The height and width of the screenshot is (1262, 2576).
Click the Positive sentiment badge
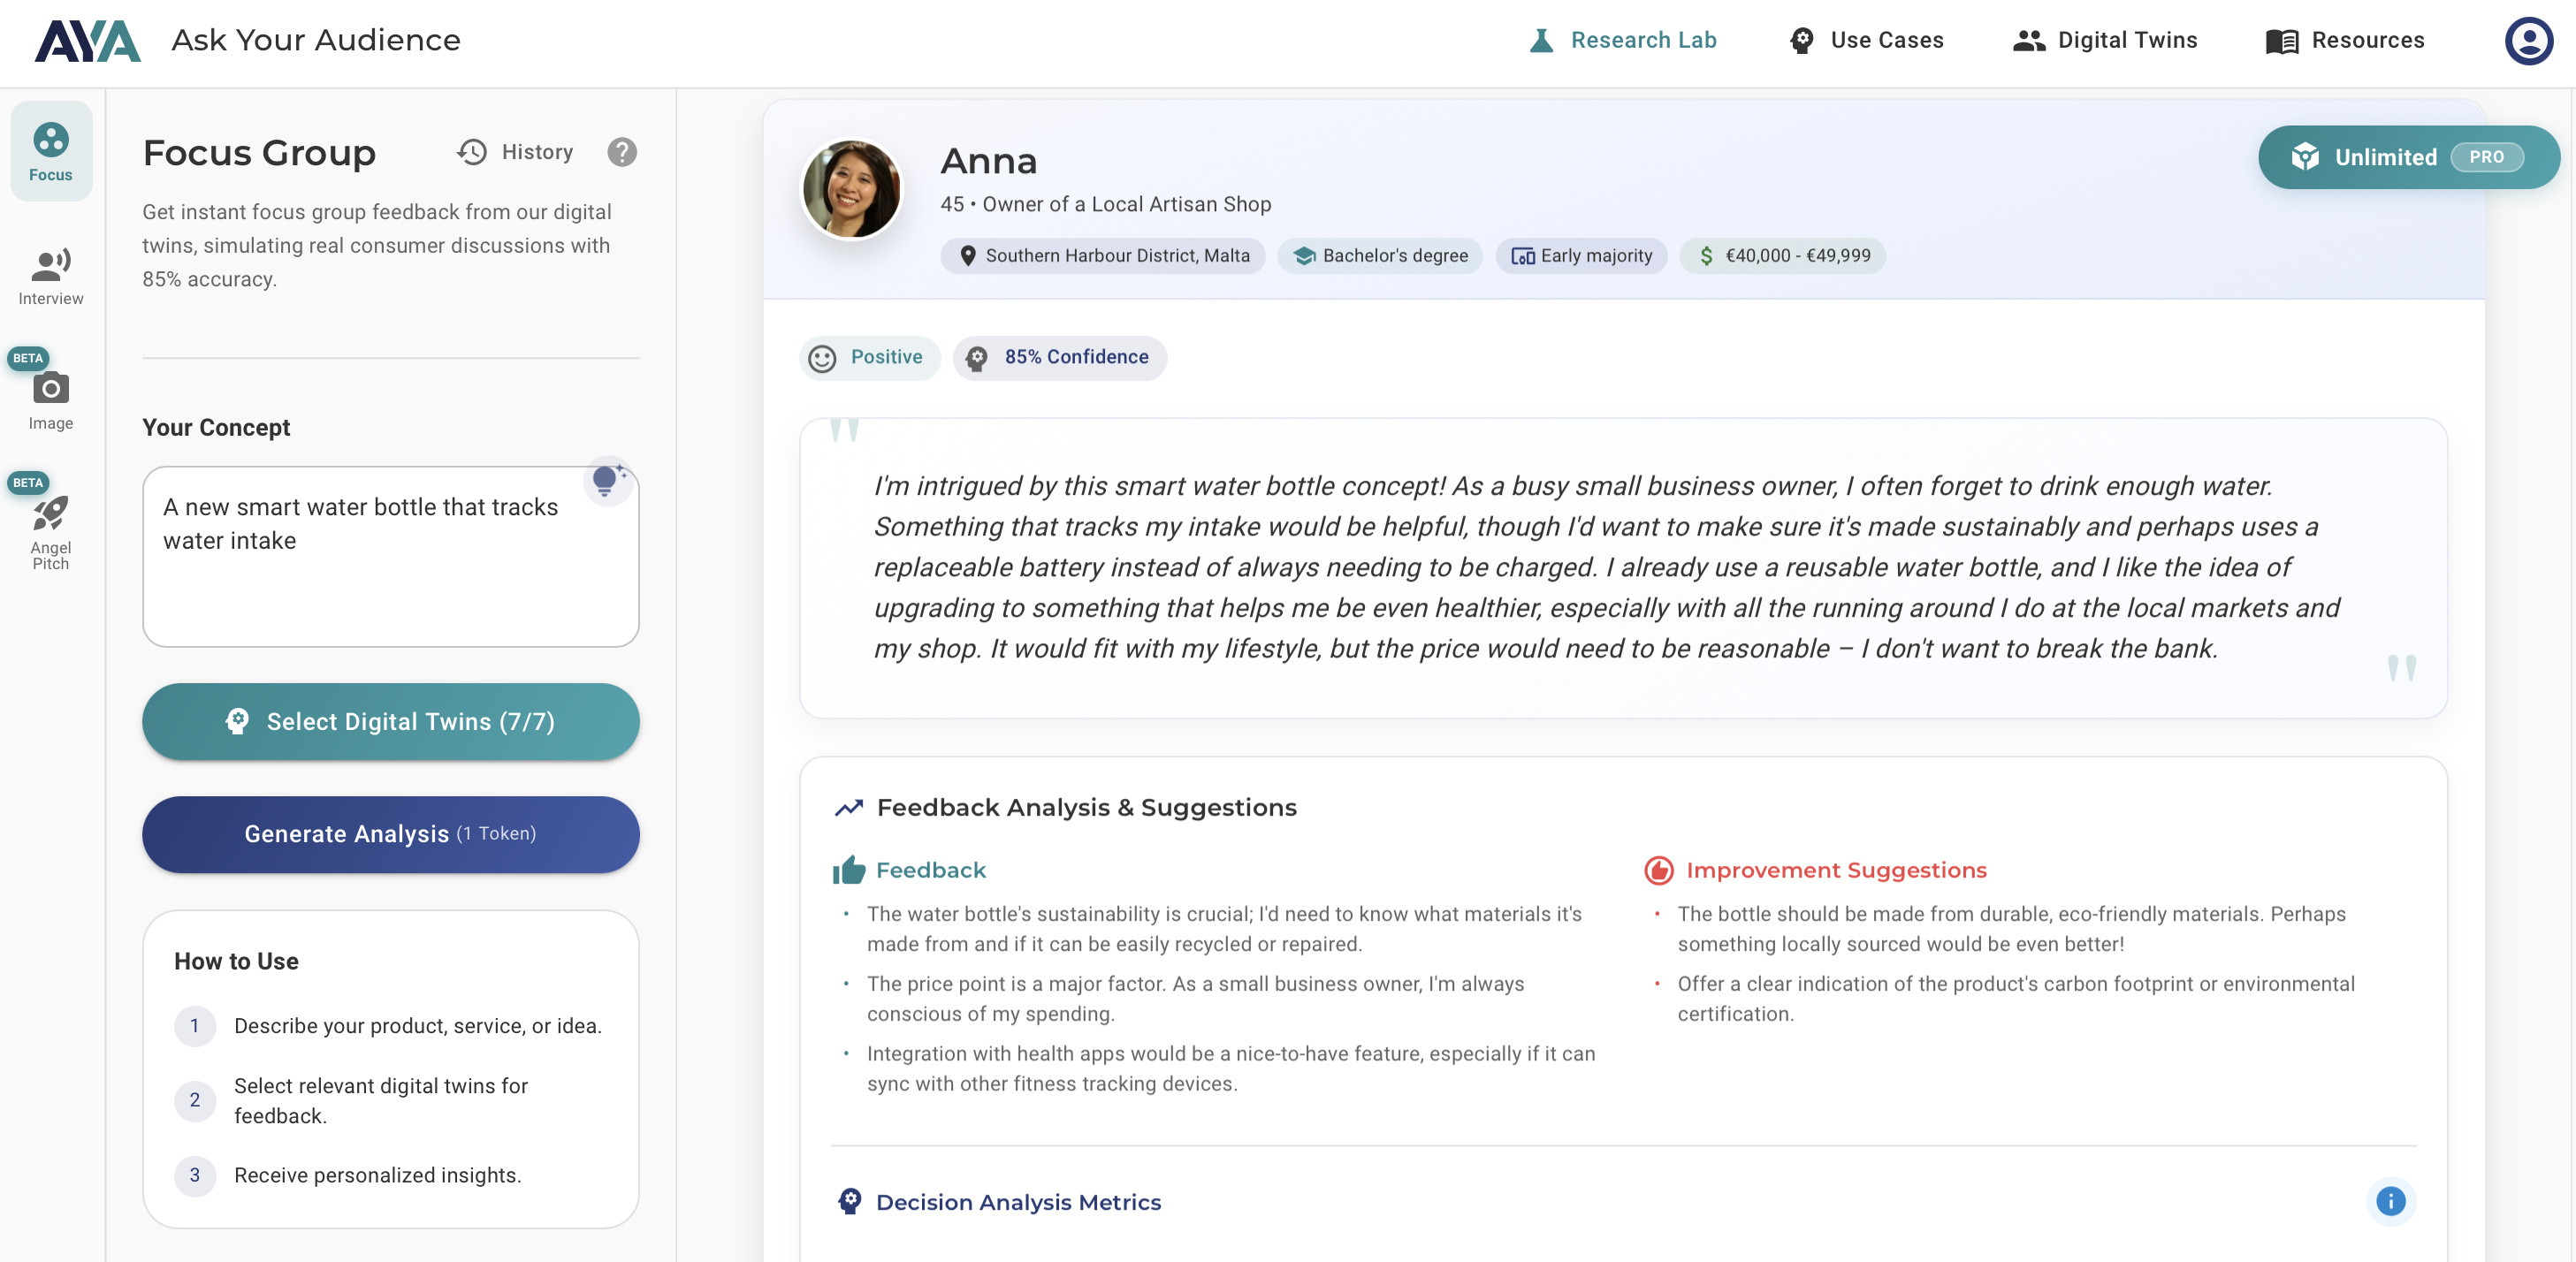coord(869,358)
